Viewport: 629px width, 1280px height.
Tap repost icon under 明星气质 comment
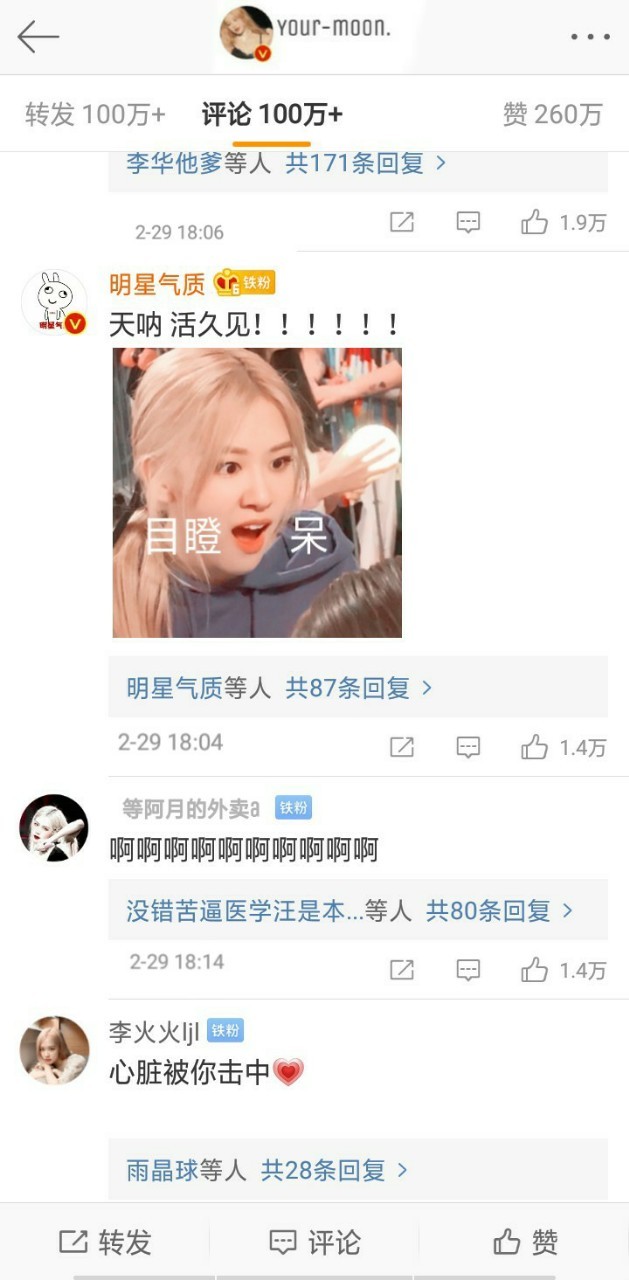pyautogui.click(x=401, y=746)
